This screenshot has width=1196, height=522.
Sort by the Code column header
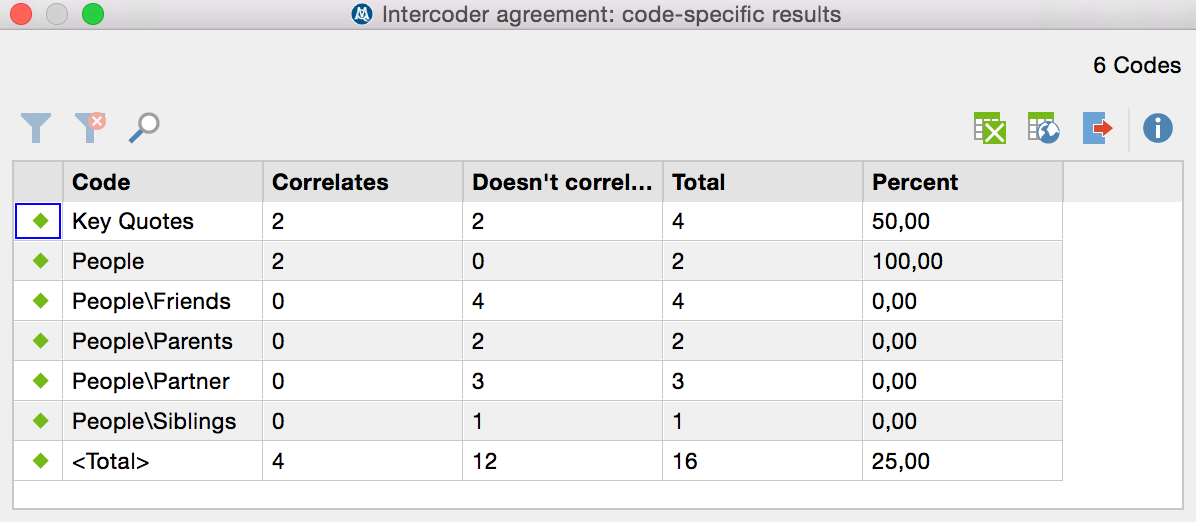tap(162, 182)
